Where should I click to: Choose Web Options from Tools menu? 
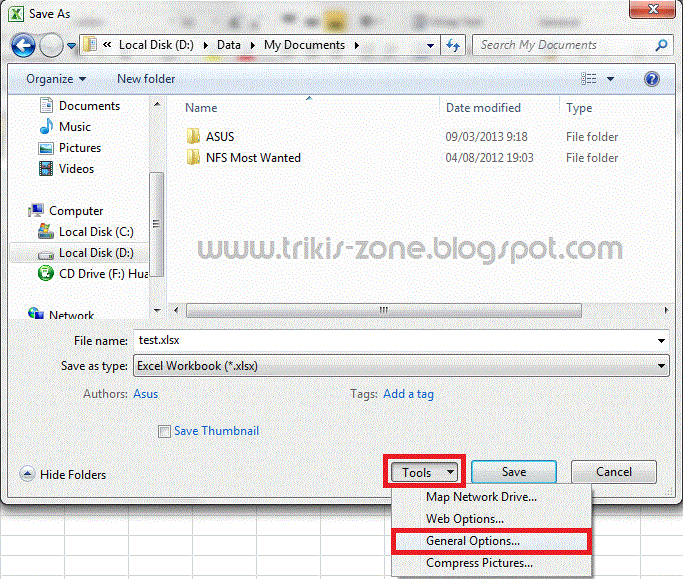coord(465,519)
